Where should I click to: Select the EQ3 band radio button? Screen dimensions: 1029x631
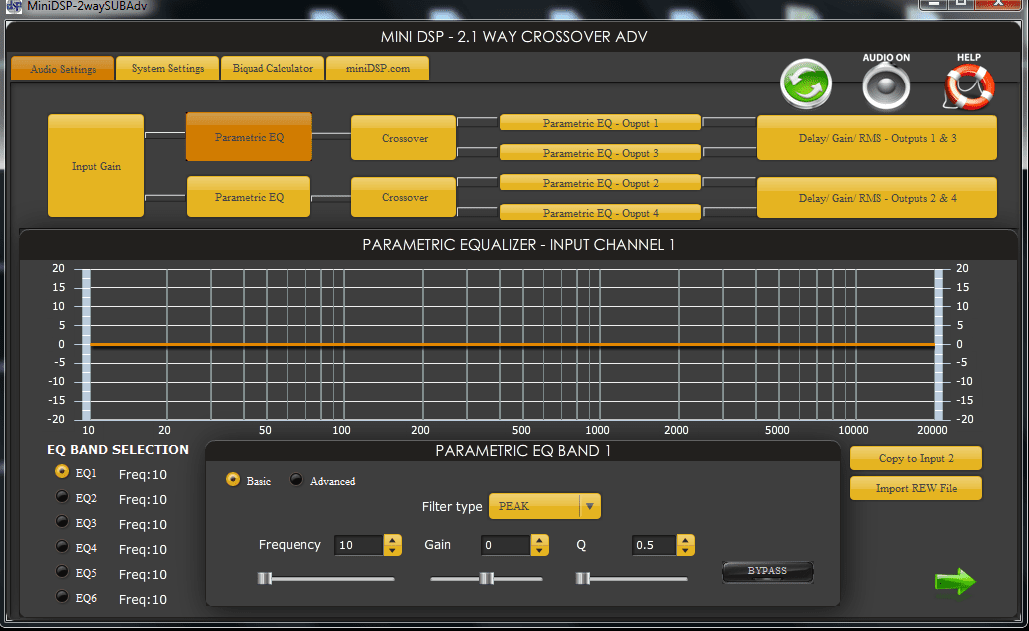62,521
